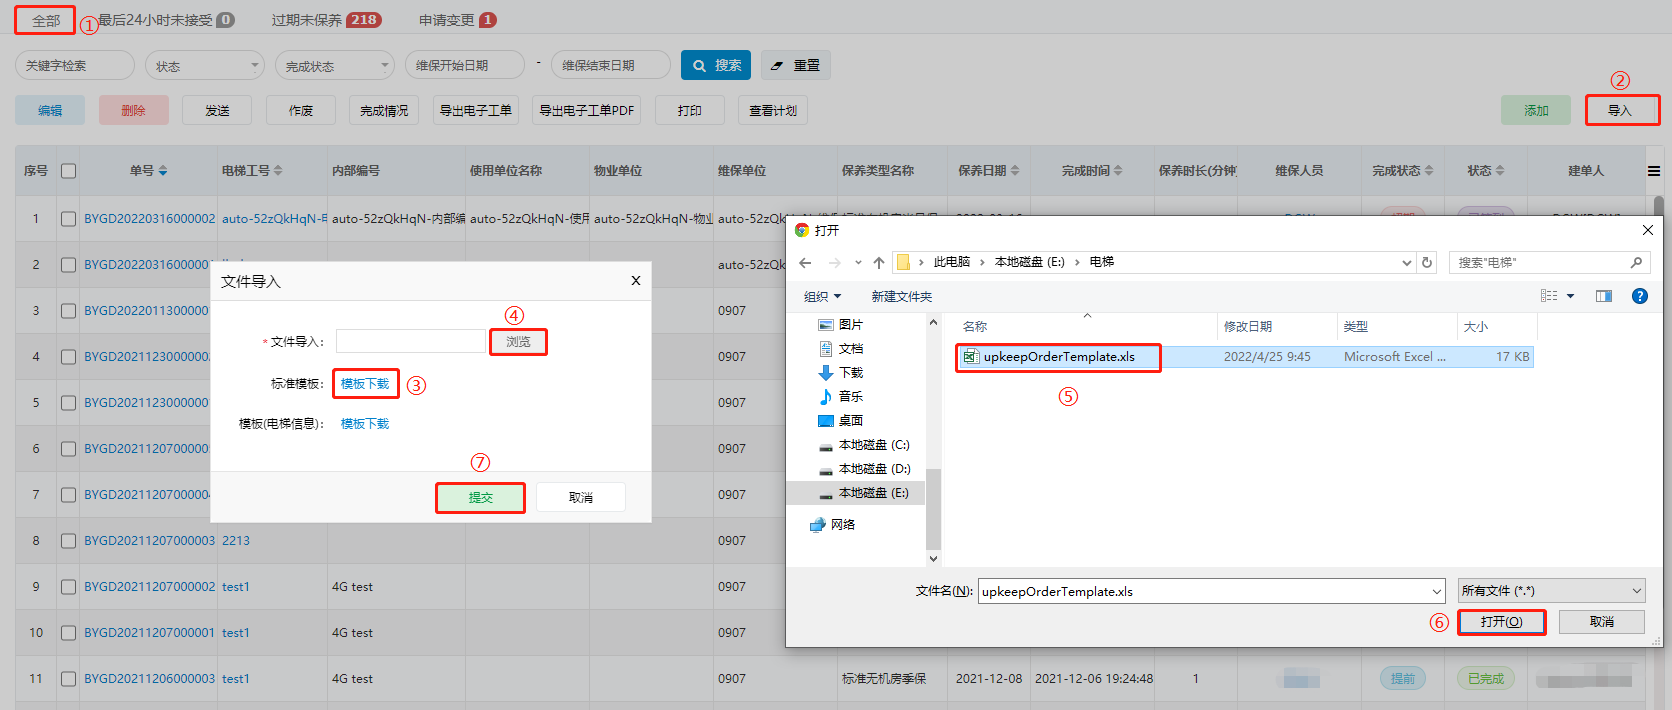Screen dimensions: 1672x710
Task: Sort by 完成时间 column arrows
Action: click(x=1118, y=171)
